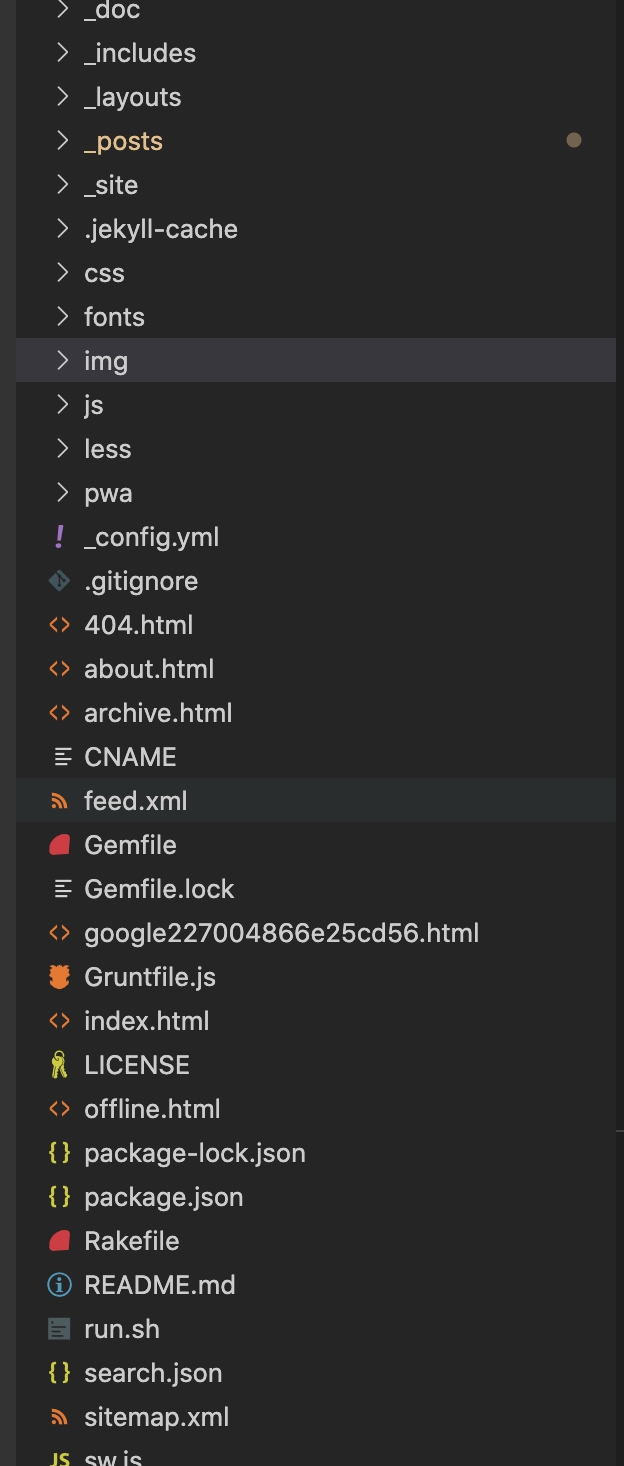Click the package.json braces icon
Image resolution: width=624 pixels, height=1466 pixels.
60,1197
